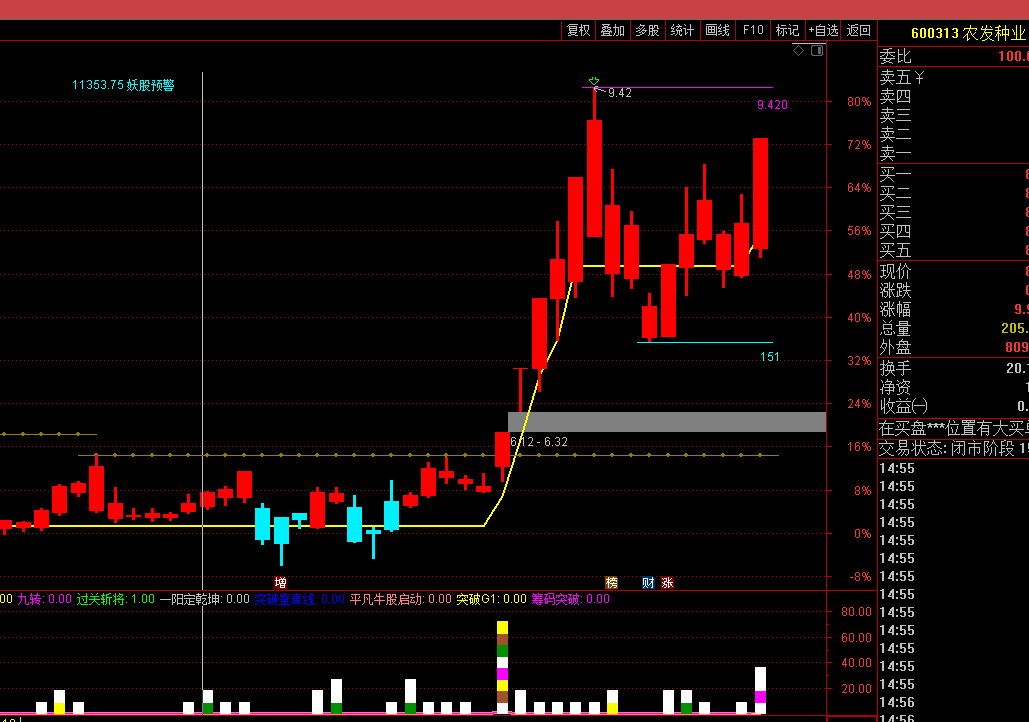Click the gray gap zone rectangle

pyautogui.click(x=667, y=421)
